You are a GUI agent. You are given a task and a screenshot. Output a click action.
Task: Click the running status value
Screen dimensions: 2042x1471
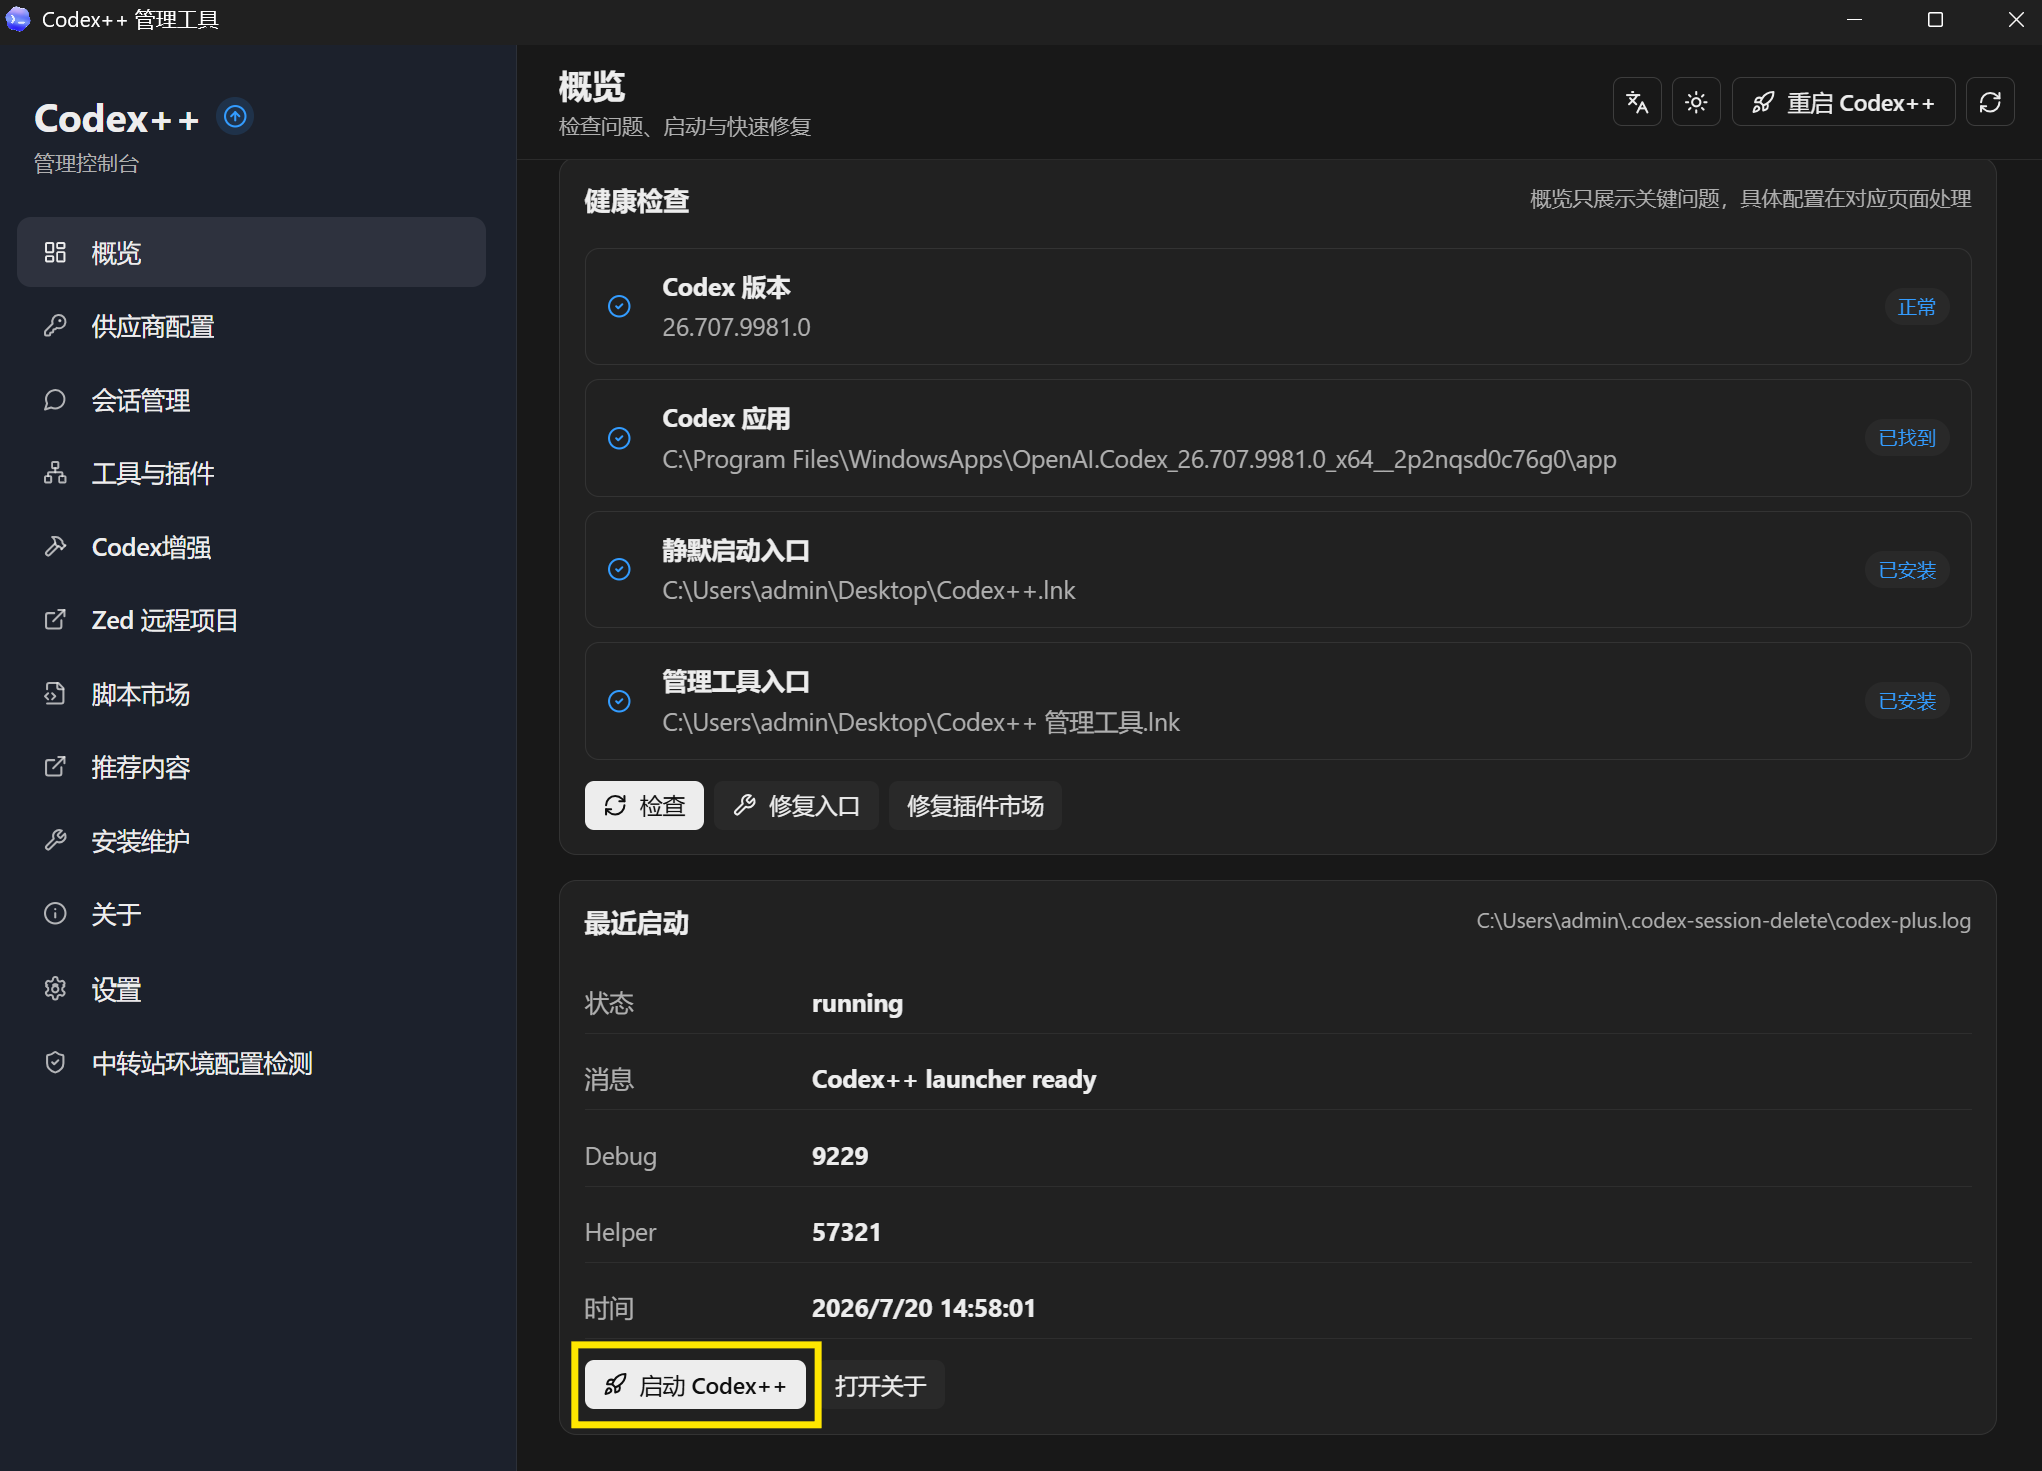point(857,1003)
